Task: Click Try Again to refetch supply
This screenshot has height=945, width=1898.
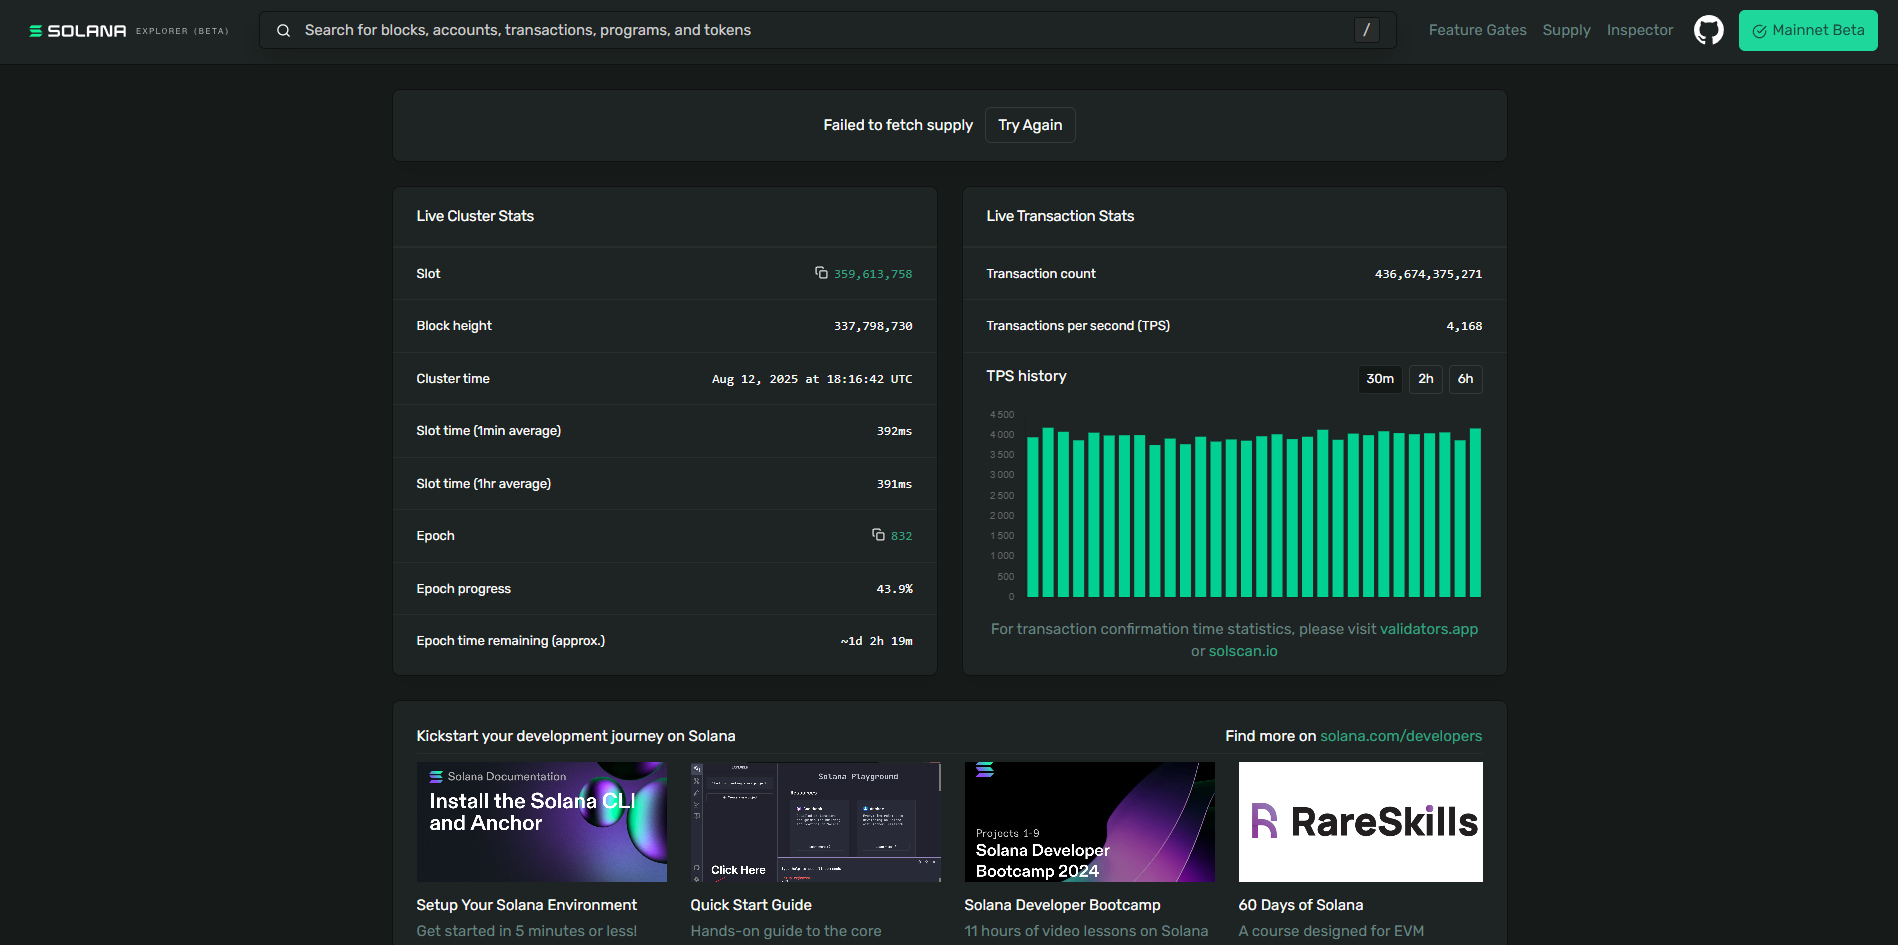Action: [x=1030, y=125]
